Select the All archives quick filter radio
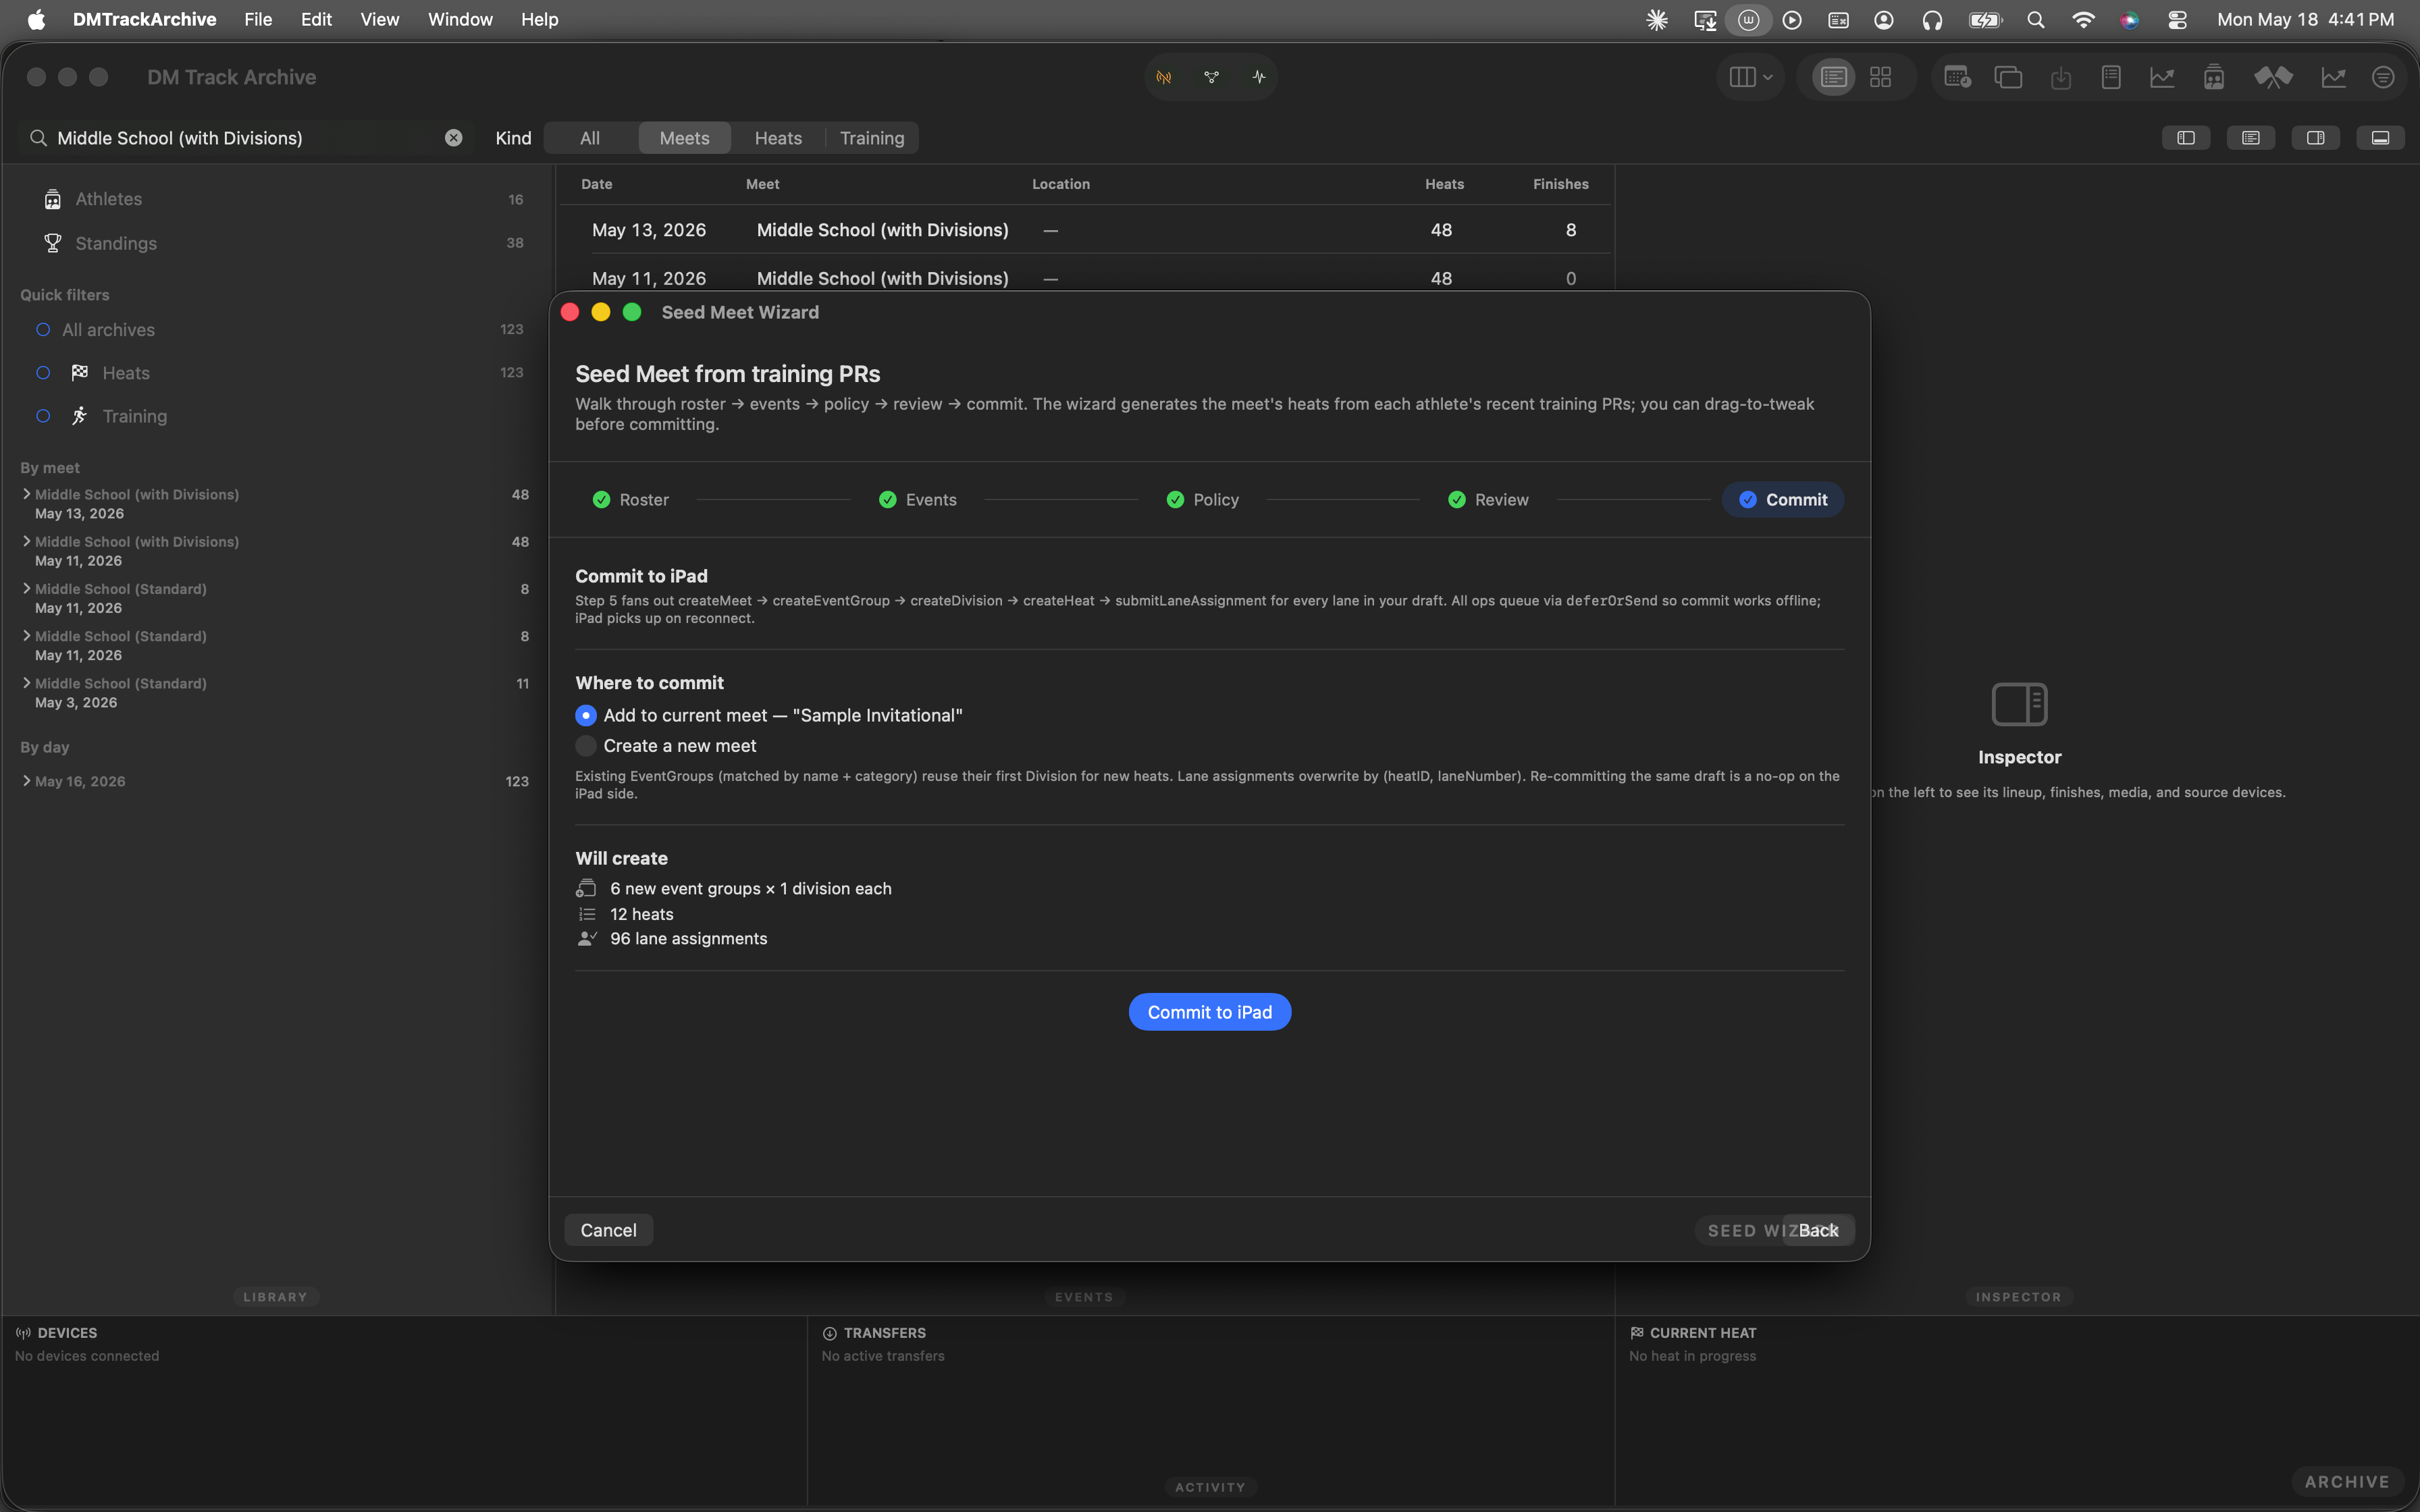The width and height of the screenshot is (2420, 1512). pyautogui.click(x=43, y=330)
